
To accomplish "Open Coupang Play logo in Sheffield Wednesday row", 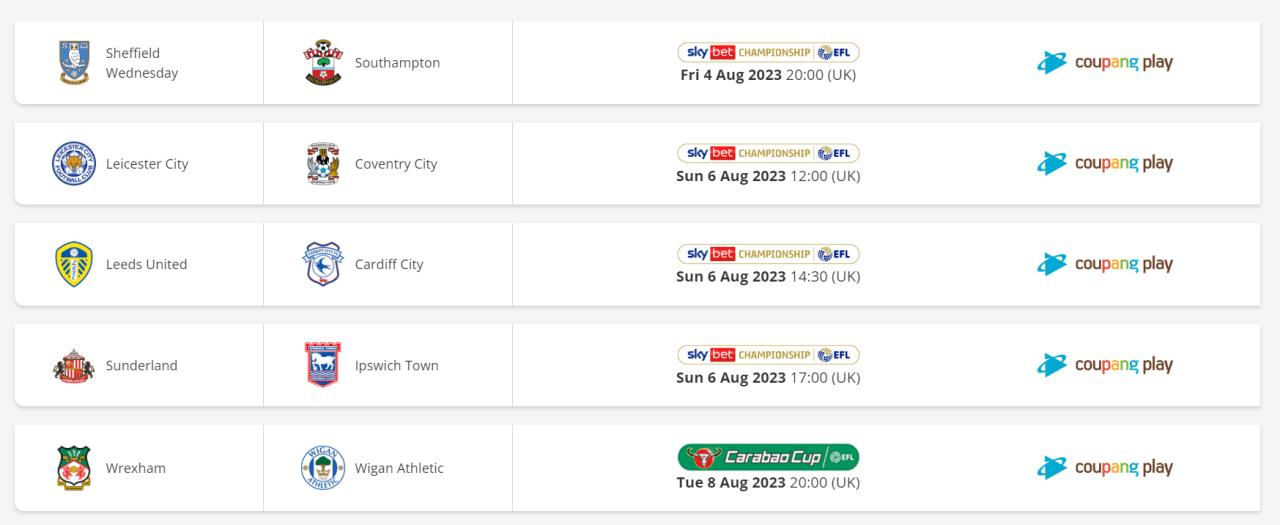I will (1105, 62).
